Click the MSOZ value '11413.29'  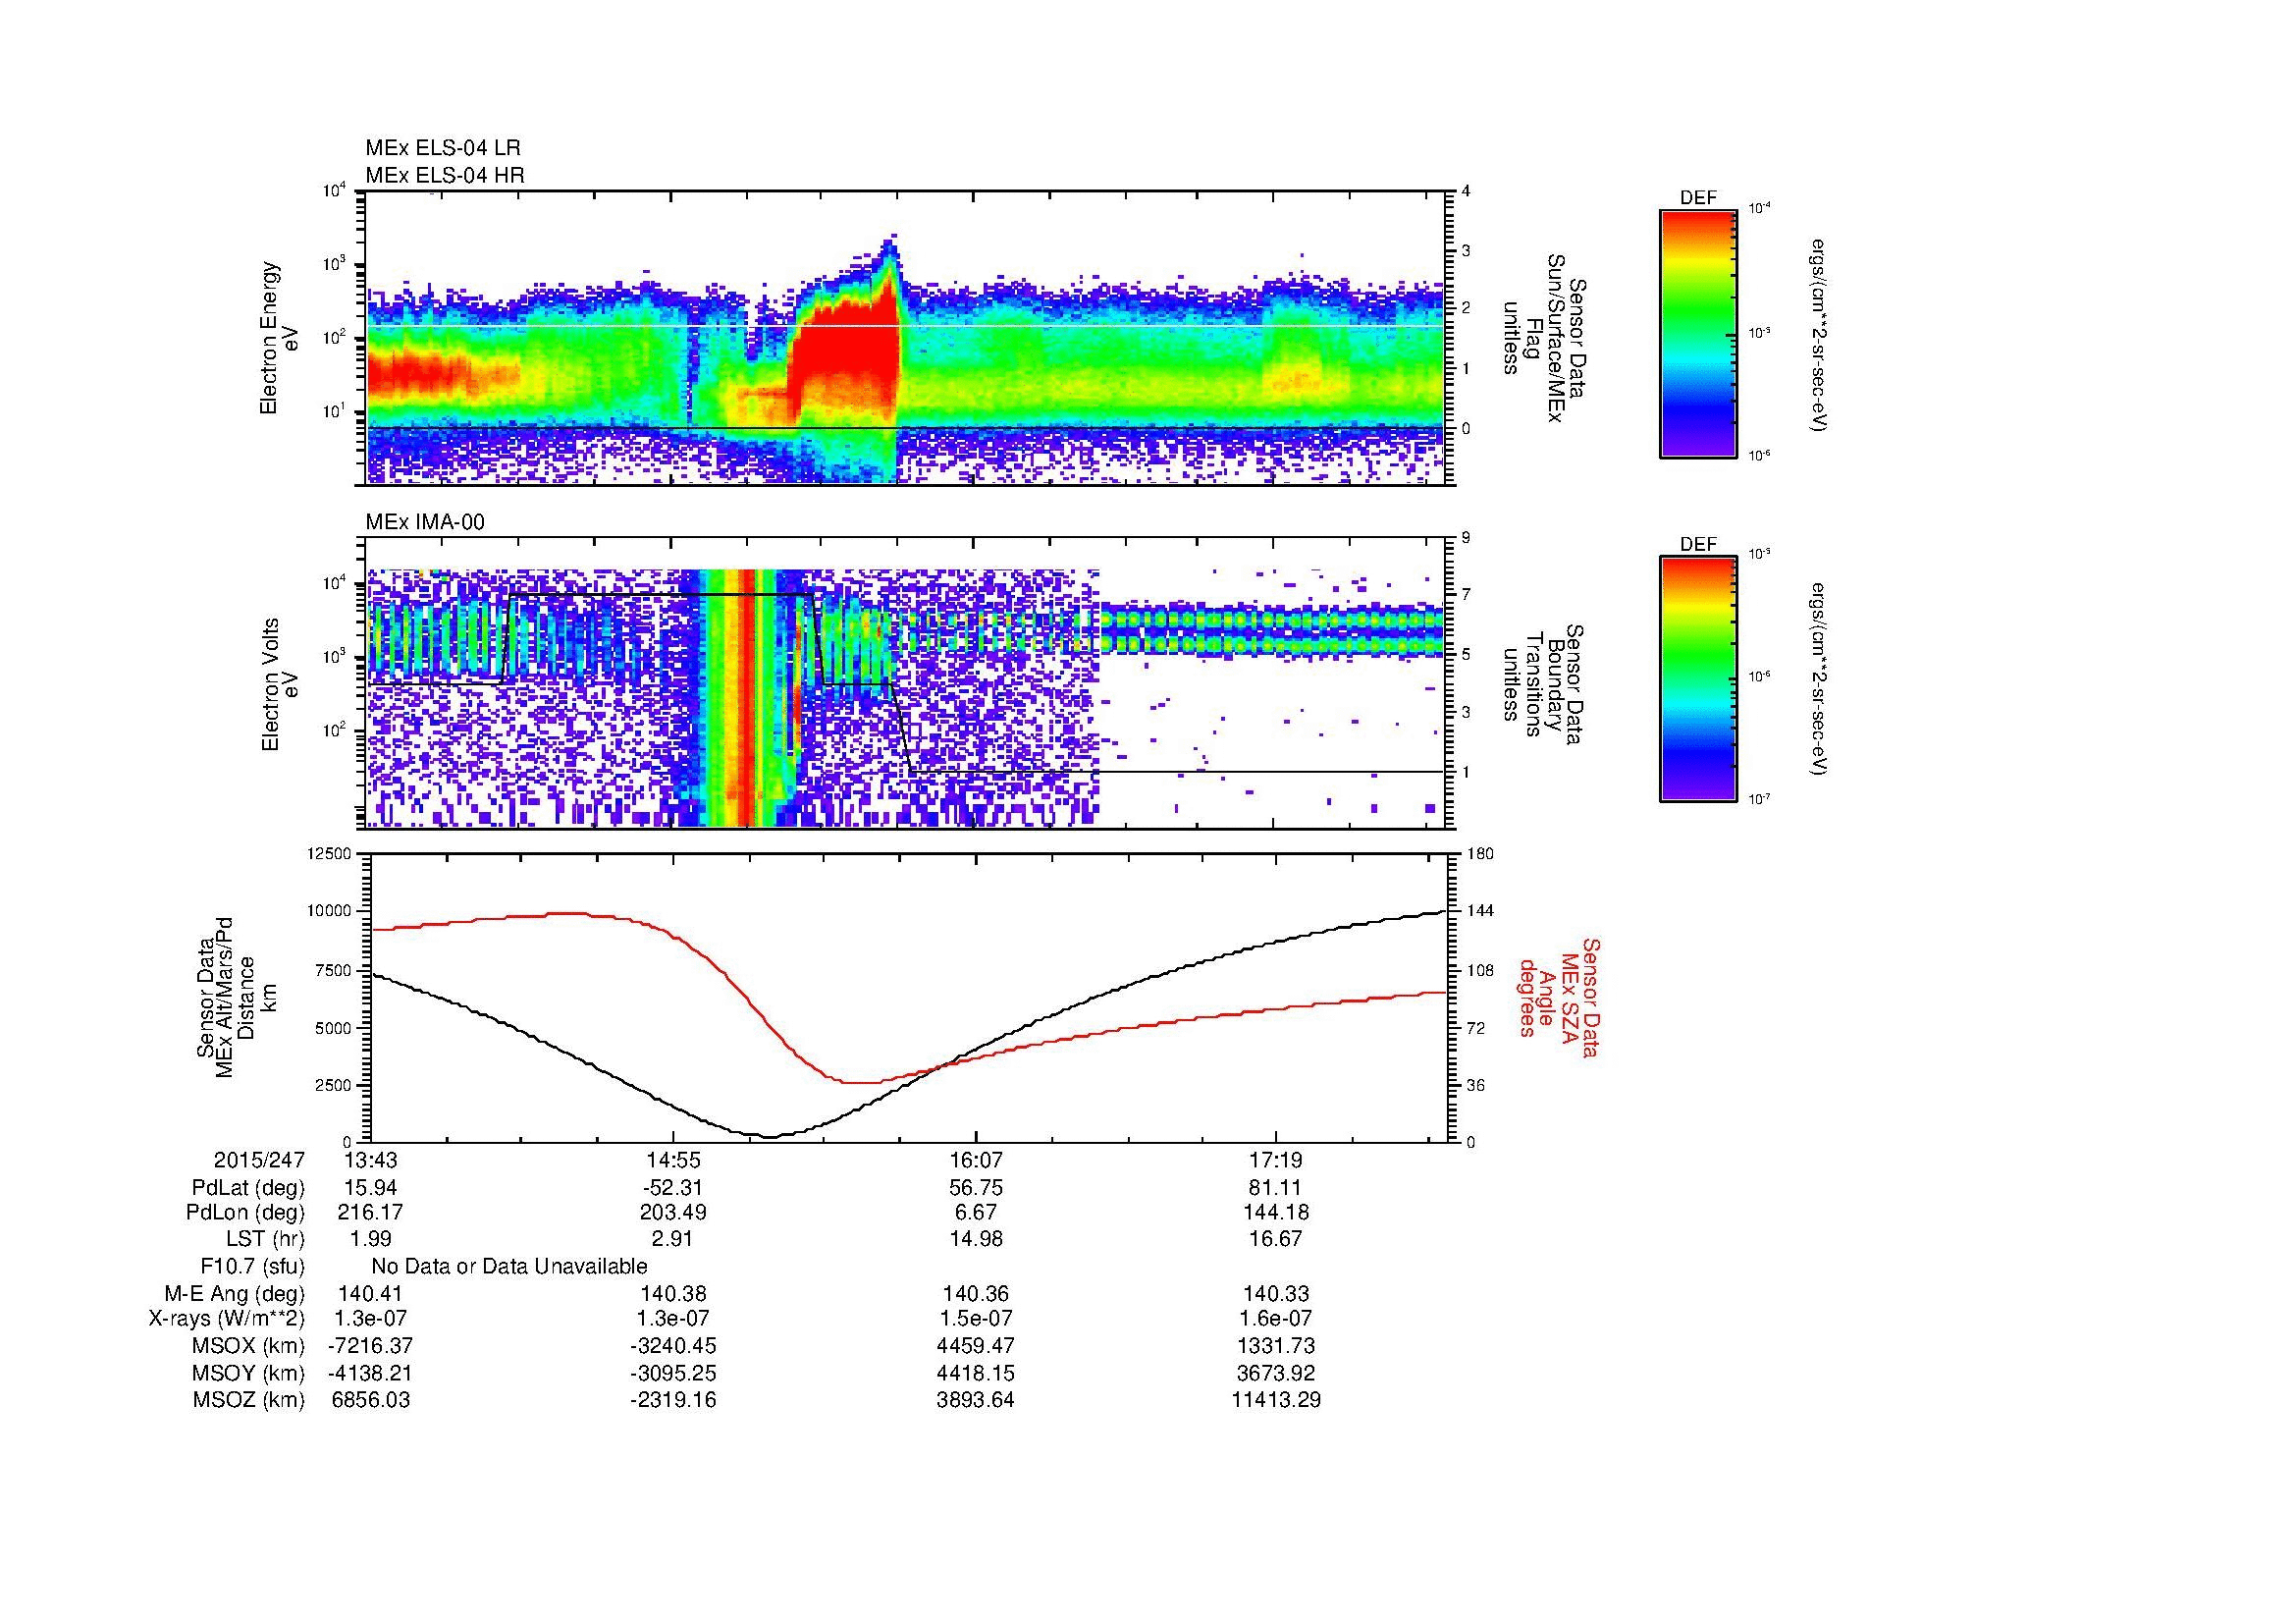pos(1276,1400)
